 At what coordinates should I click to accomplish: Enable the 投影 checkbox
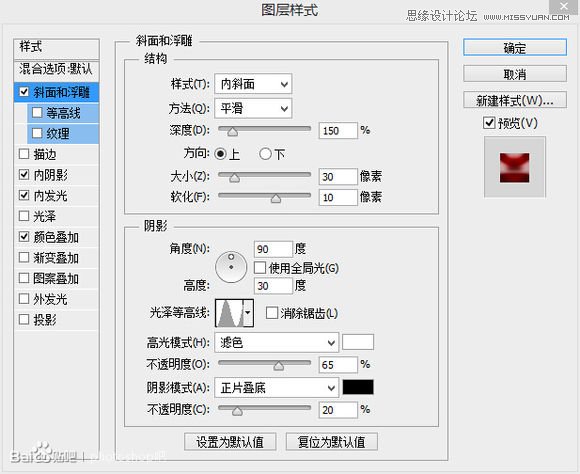[24, 319]
